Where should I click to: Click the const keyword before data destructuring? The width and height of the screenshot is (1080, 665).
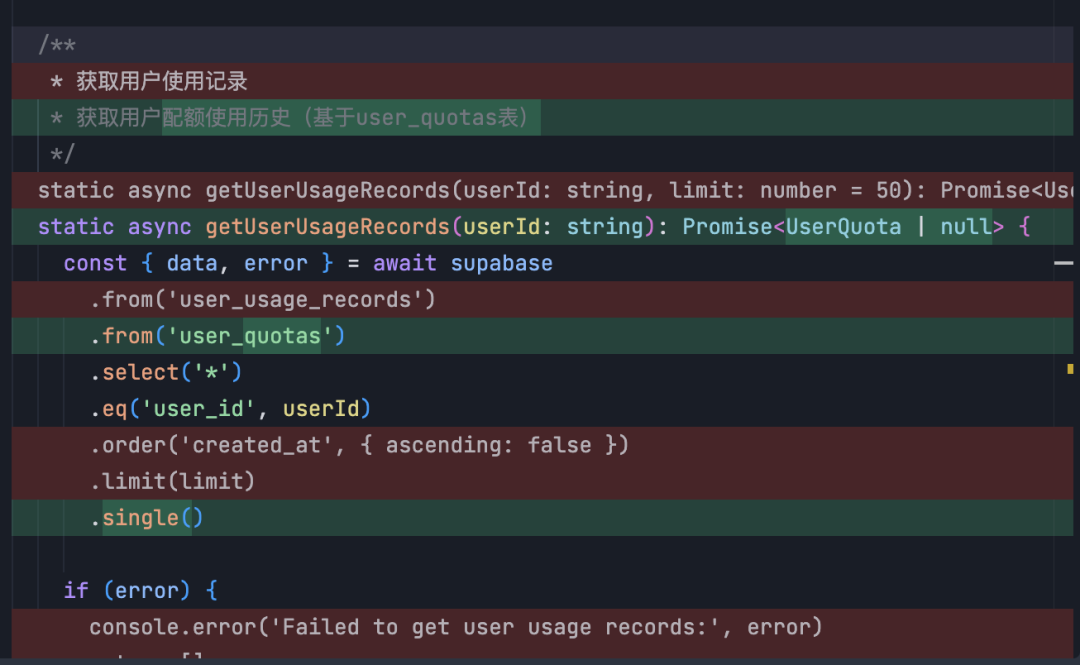click(x=95, y=263)
